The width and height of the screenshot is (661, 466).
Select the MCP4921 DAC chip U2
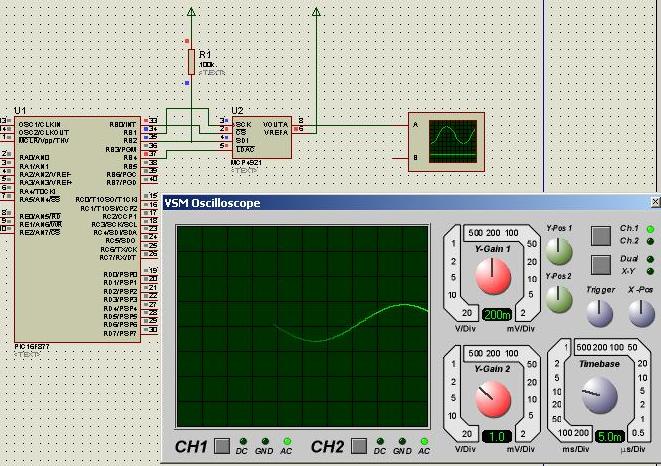click(262, 137)
